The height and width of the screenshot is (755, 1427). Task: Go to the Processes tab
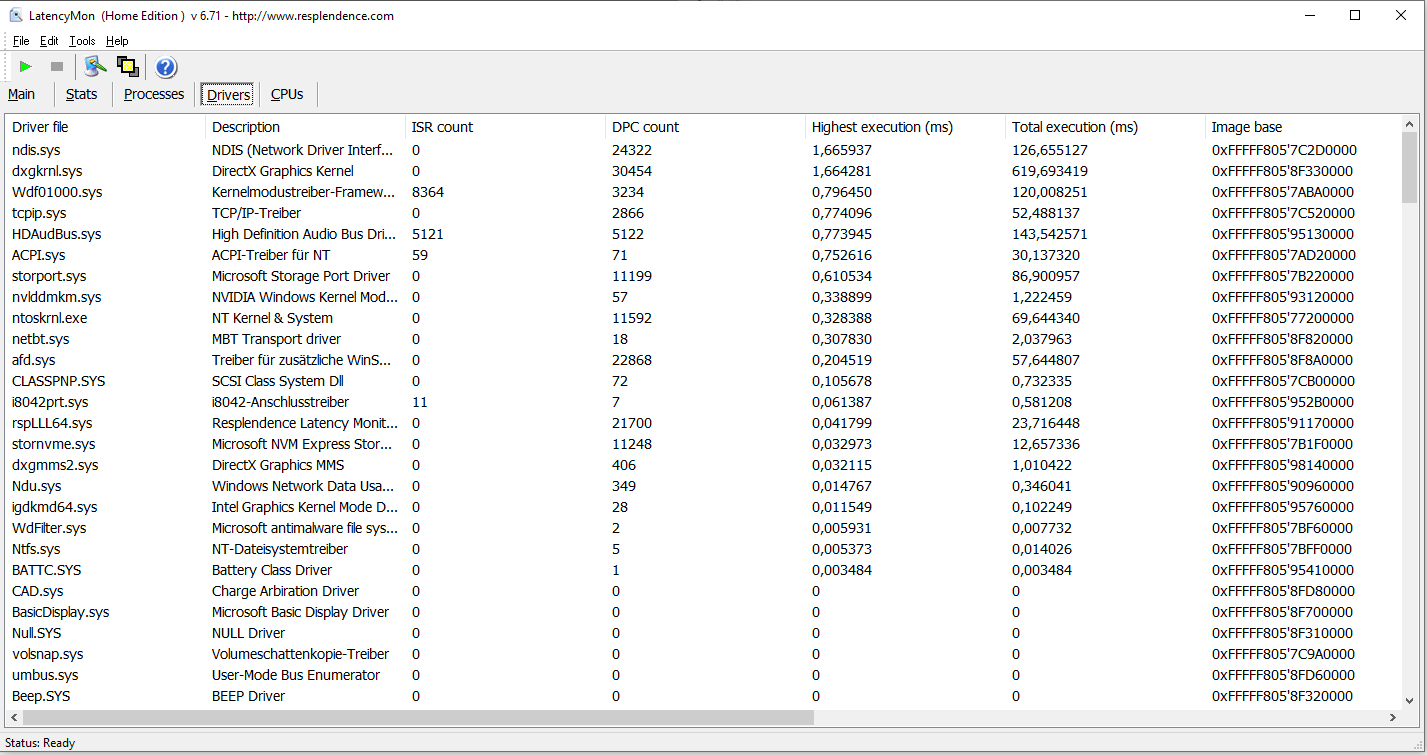pyautogui.click(x=154, y=94)
